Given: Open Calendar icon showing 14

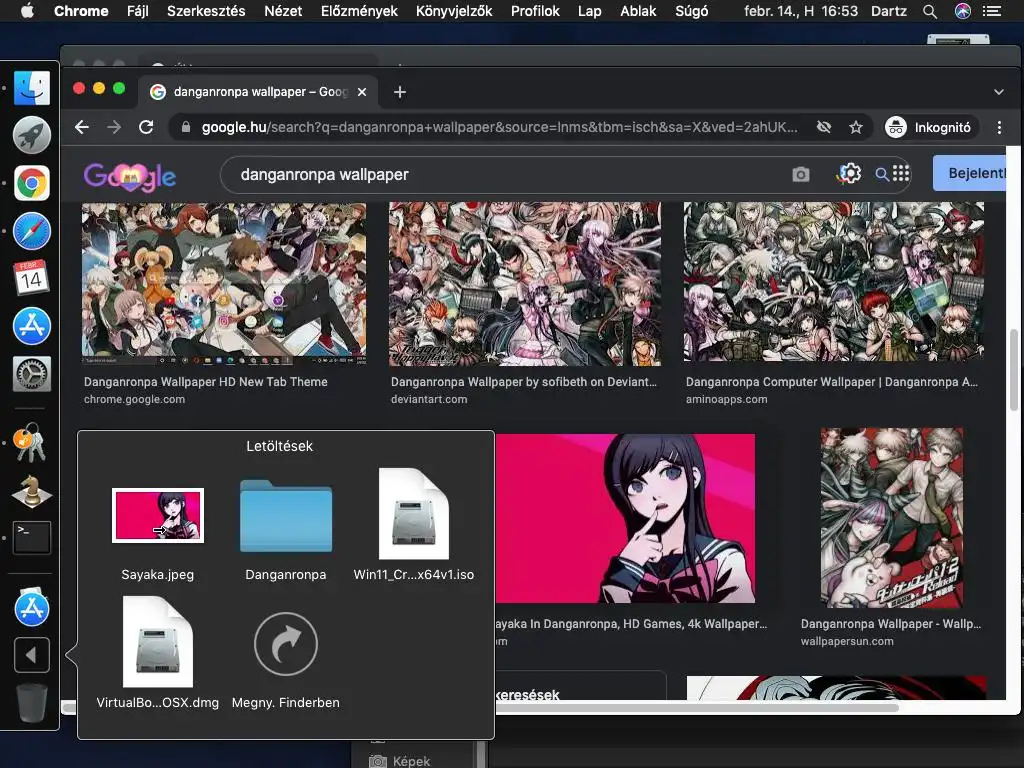Looking at the screenshot, I should coord(31,278).
